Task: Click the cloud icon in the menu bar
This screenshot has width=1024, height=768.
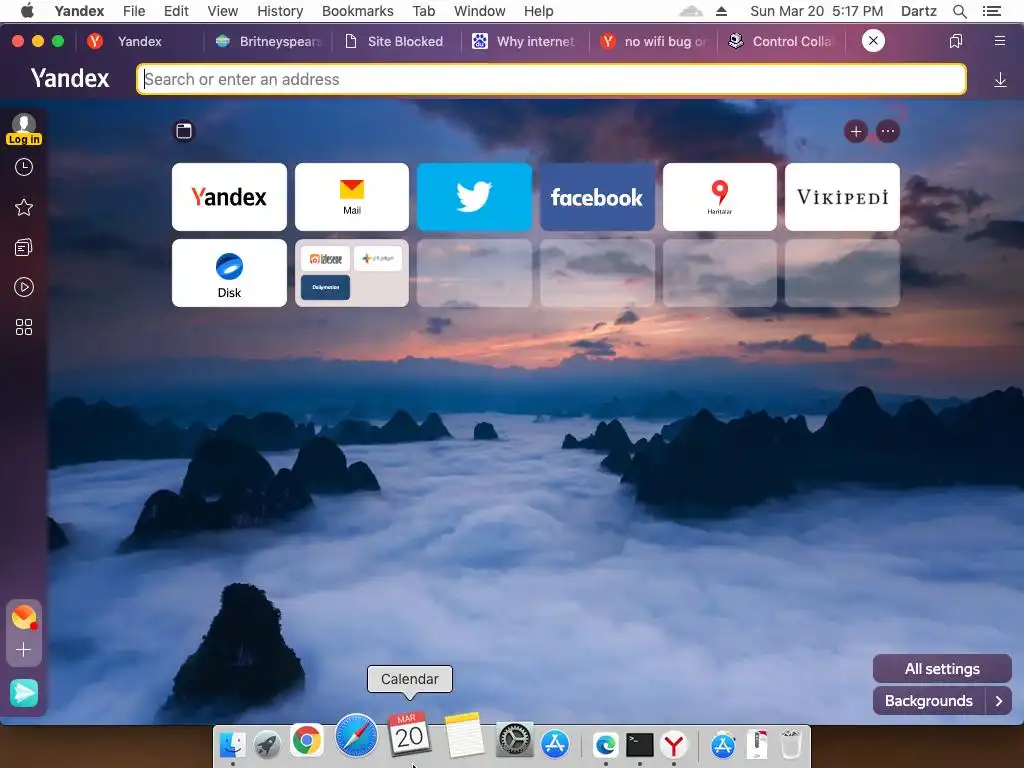Action: click(x=691, y=11)
